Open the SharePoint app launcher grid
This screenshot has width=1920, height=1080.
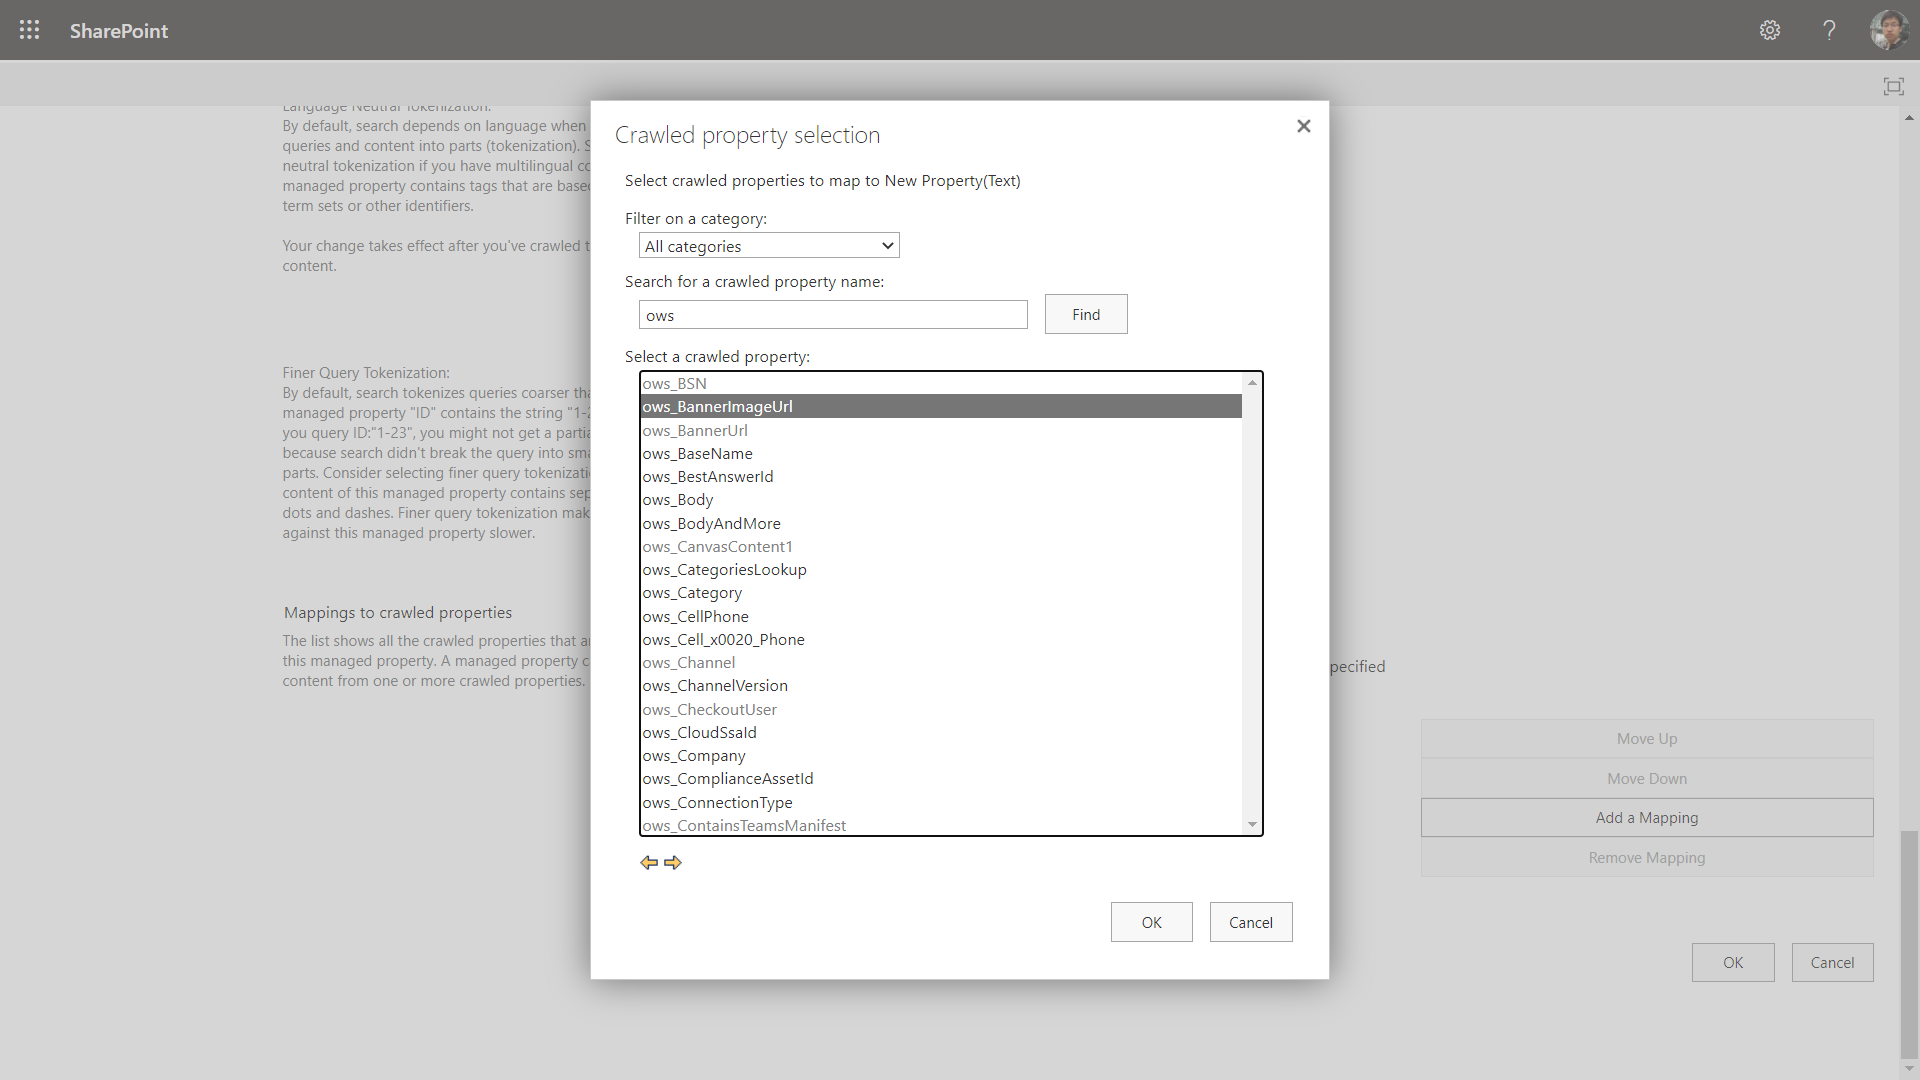point(30,30)
